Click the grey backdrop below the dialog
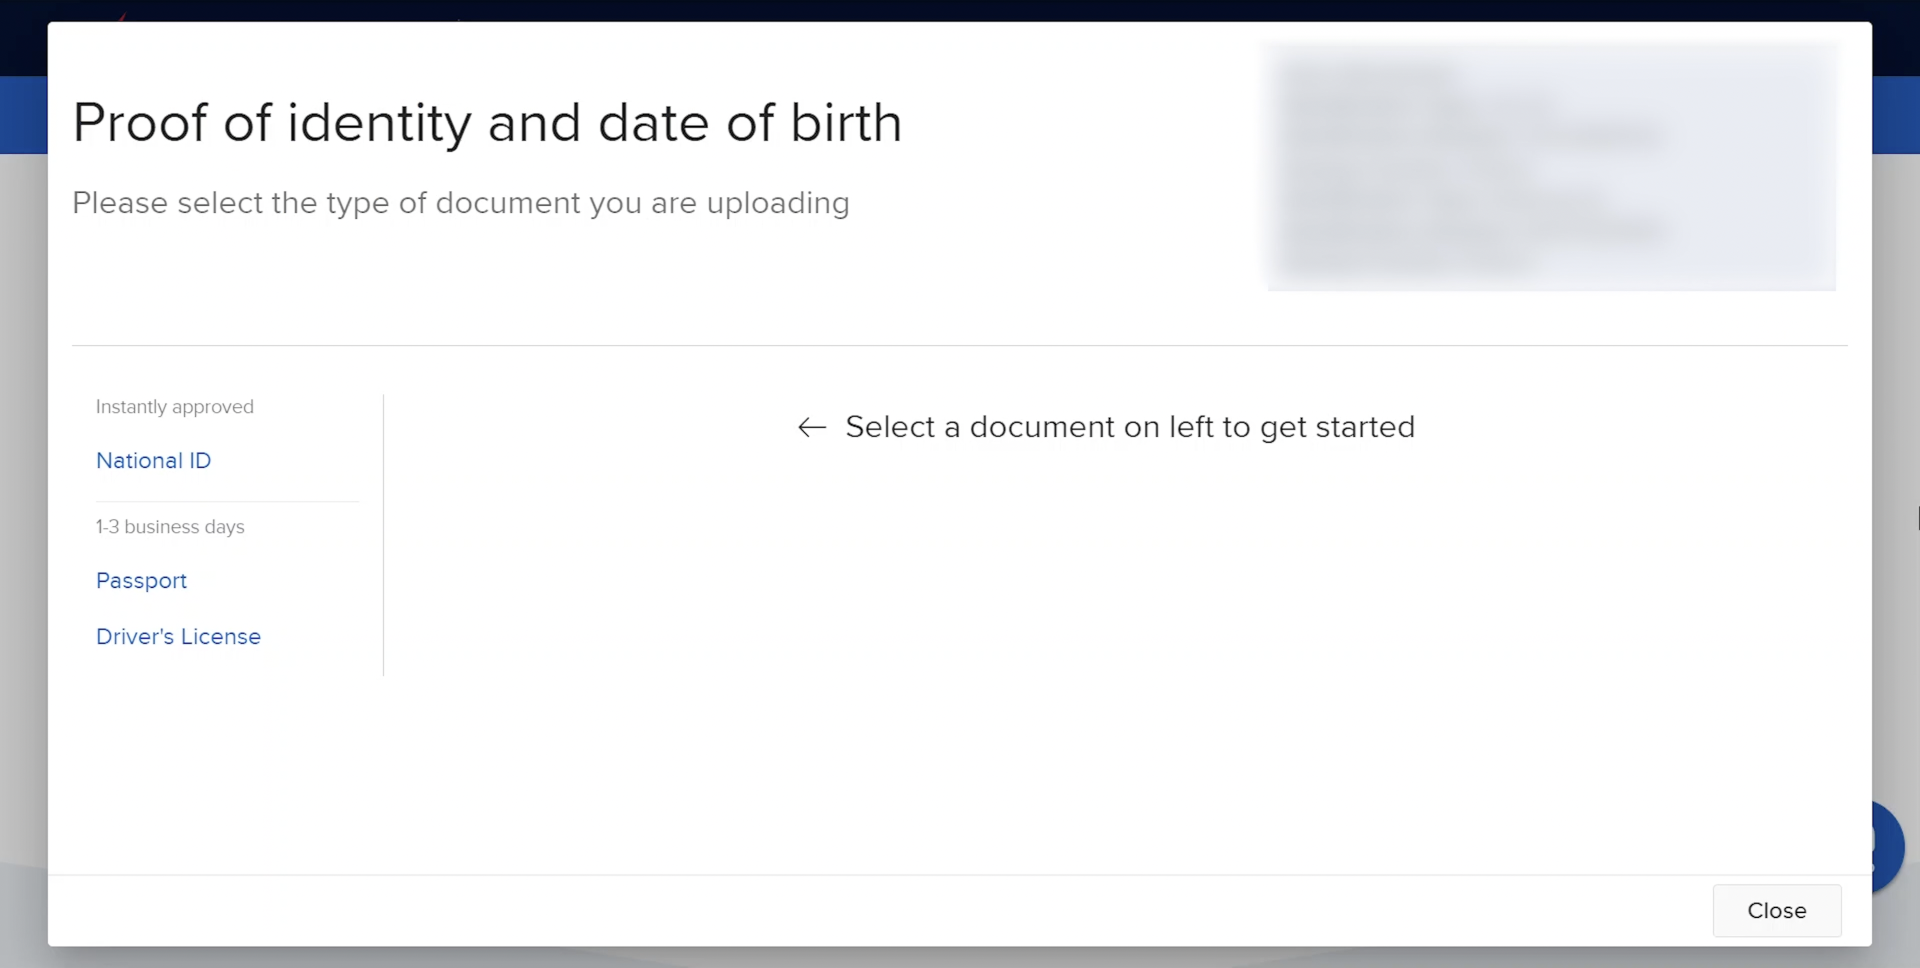1920x968 pixels. [960, 958]
